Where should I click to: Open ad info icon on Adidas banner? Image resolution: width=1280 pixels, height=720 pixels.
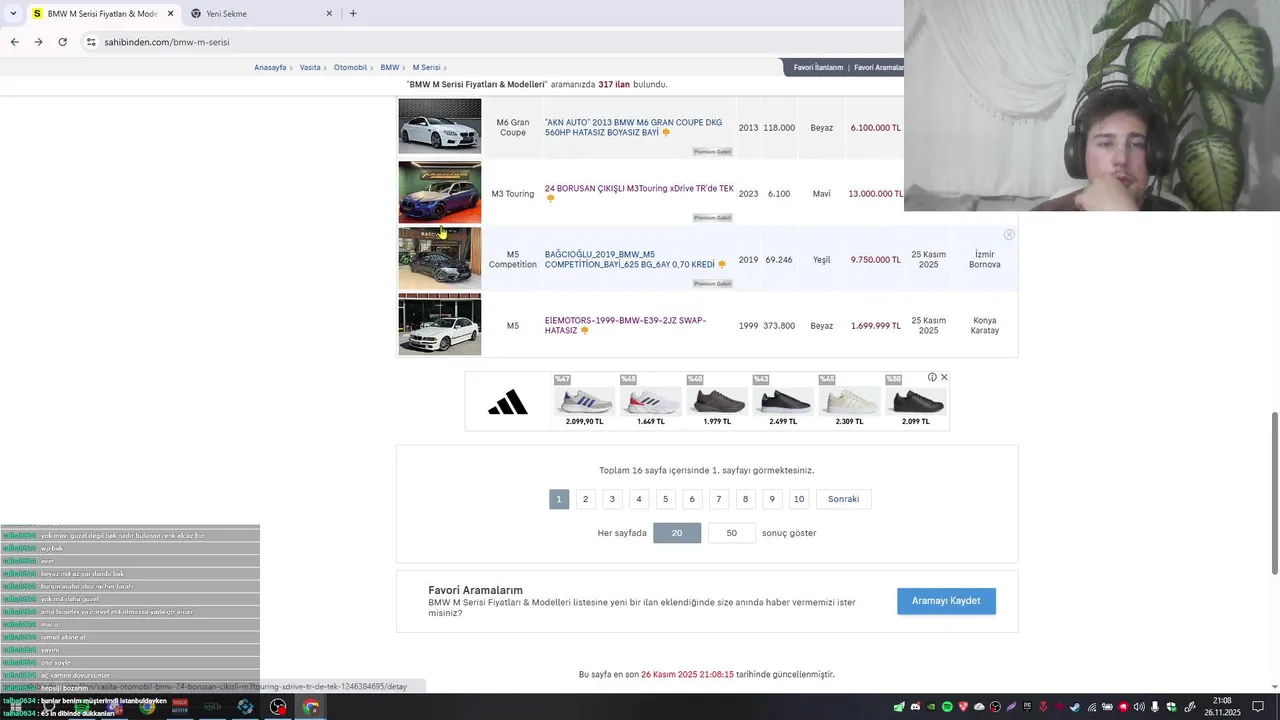click(x=932, y=377)
